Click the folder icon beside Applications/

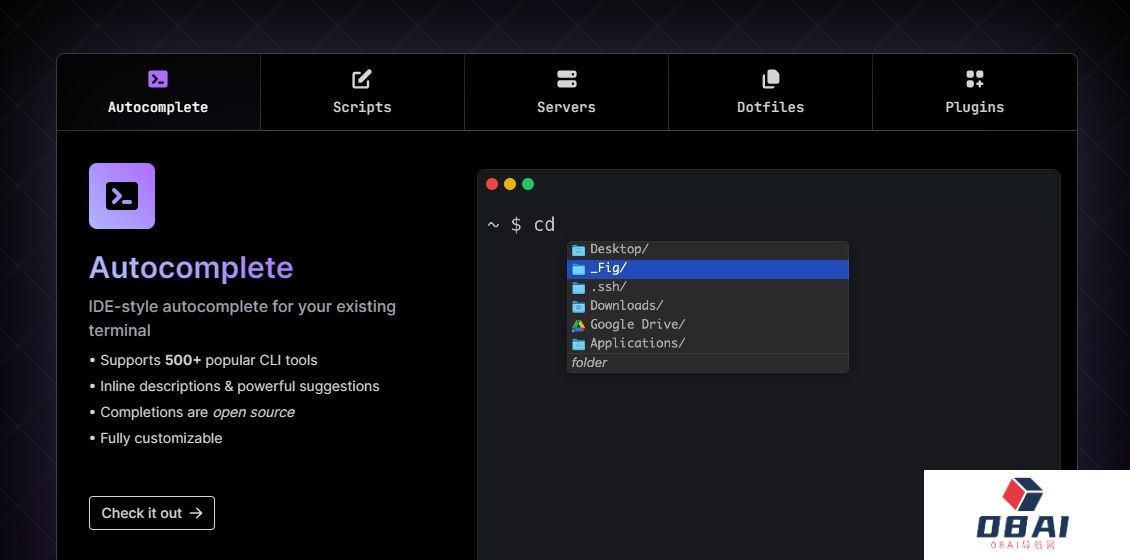[x=578, y=344]
